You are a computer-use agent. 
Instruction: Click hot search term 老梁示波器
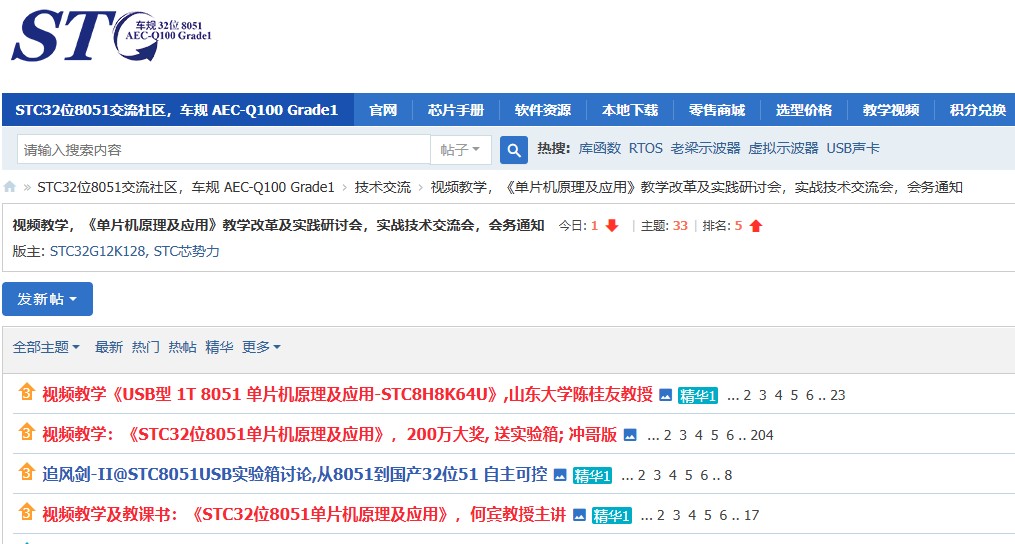coord(706,148)
